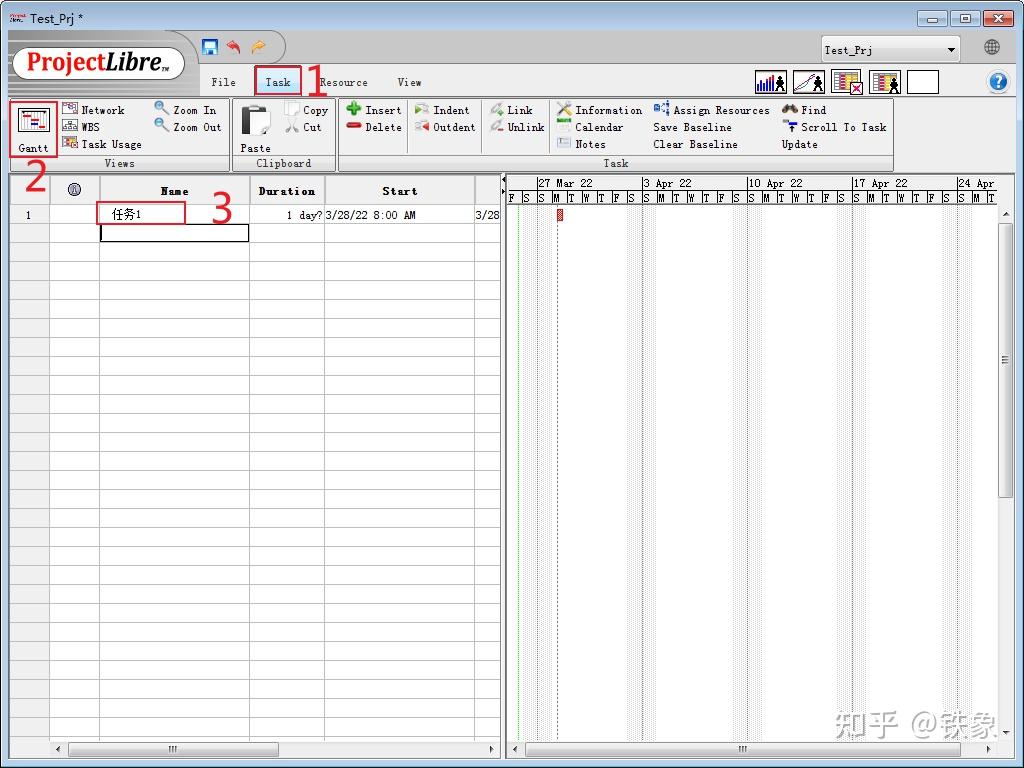Viewport: 1024px width, 768px height.
Task: Click the red Undo arrow
Action: tap(234, 47)
